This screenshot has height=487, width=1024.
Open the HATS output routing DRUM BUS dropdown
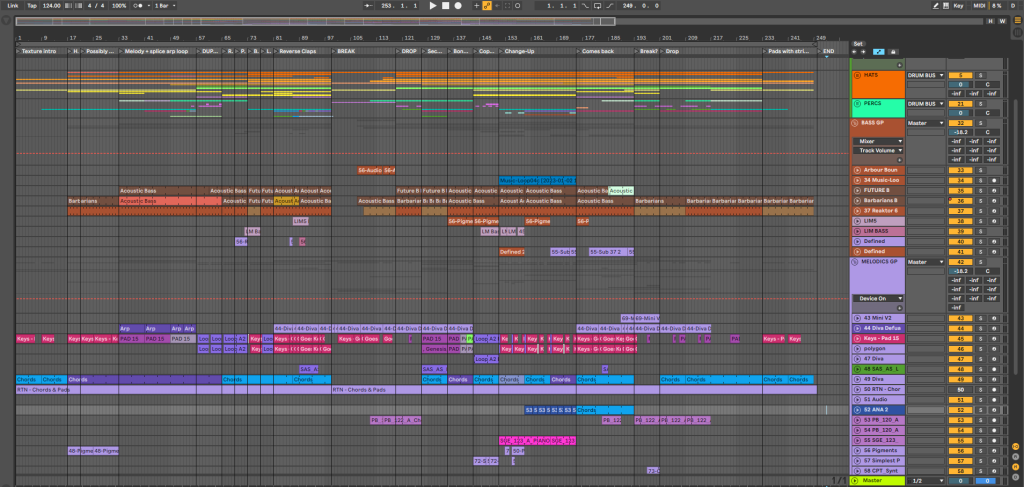click(925, 75)
